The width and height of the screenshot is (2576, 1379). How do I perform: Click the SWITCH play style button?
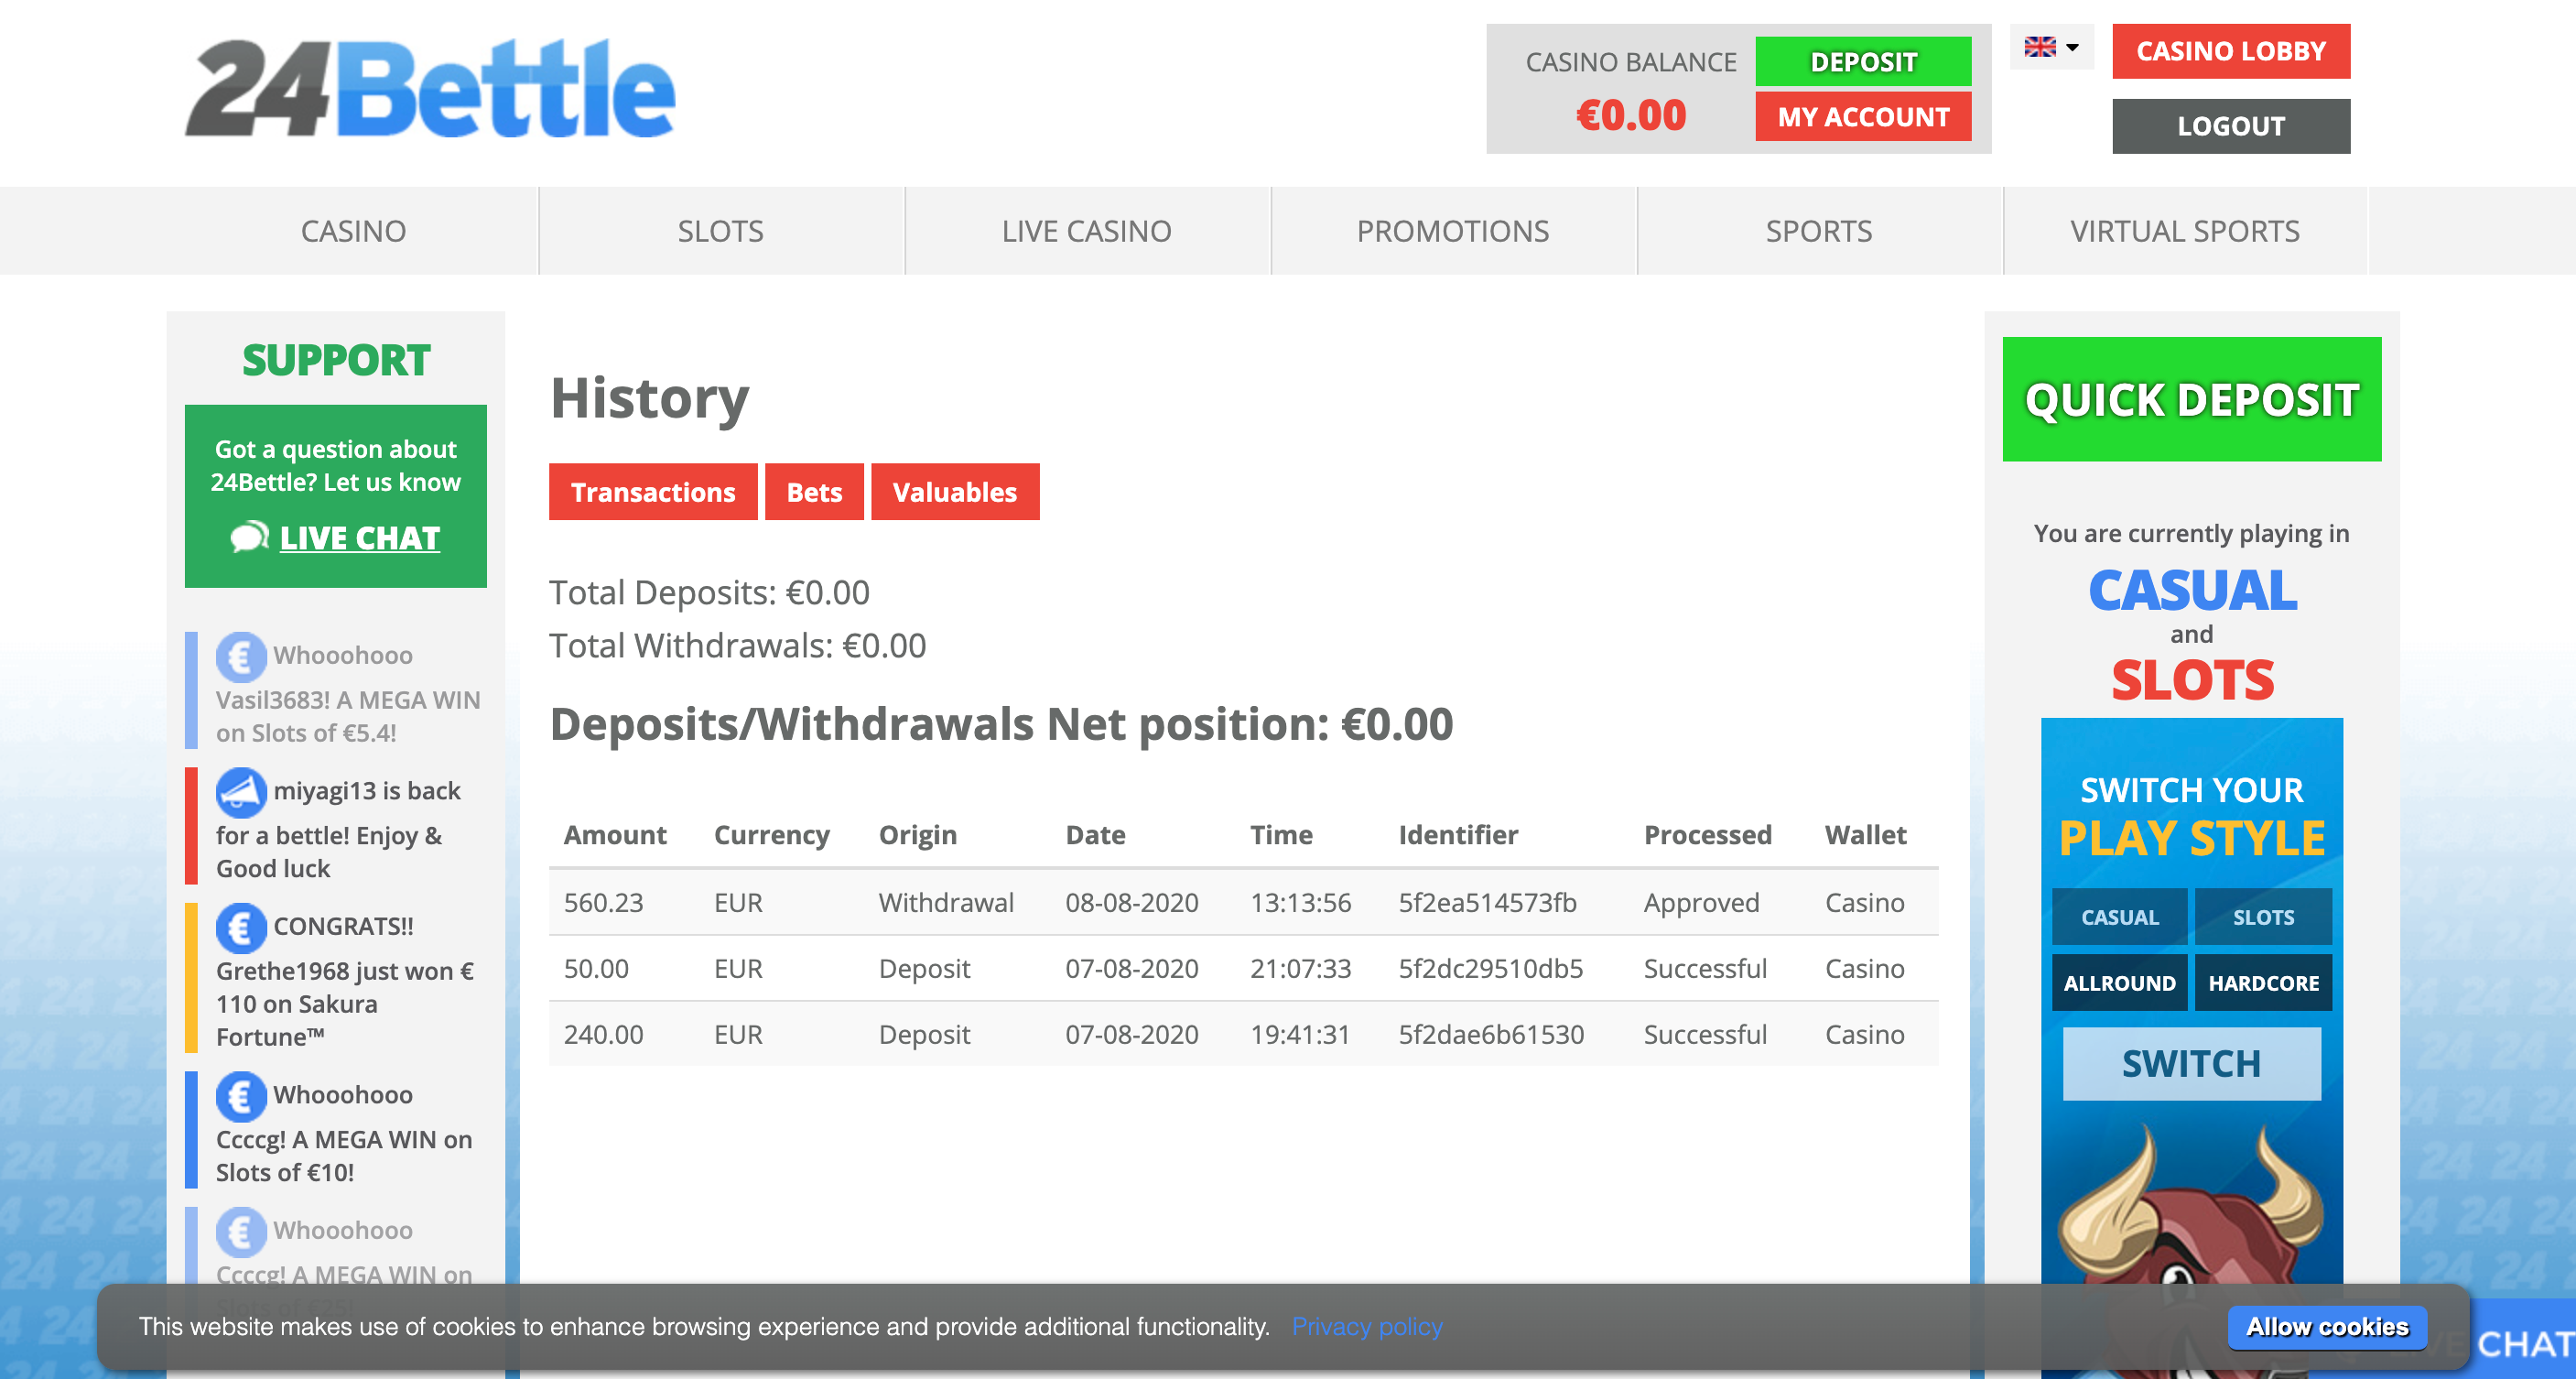click(x=2191, y=1064)
